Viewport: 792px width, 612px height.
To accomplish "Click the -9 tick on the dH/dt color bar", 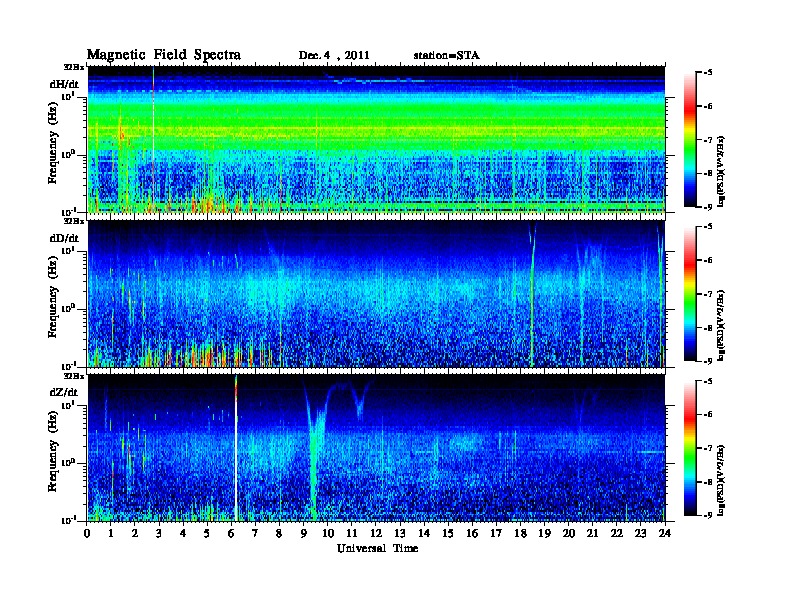I will pos(708,207).
